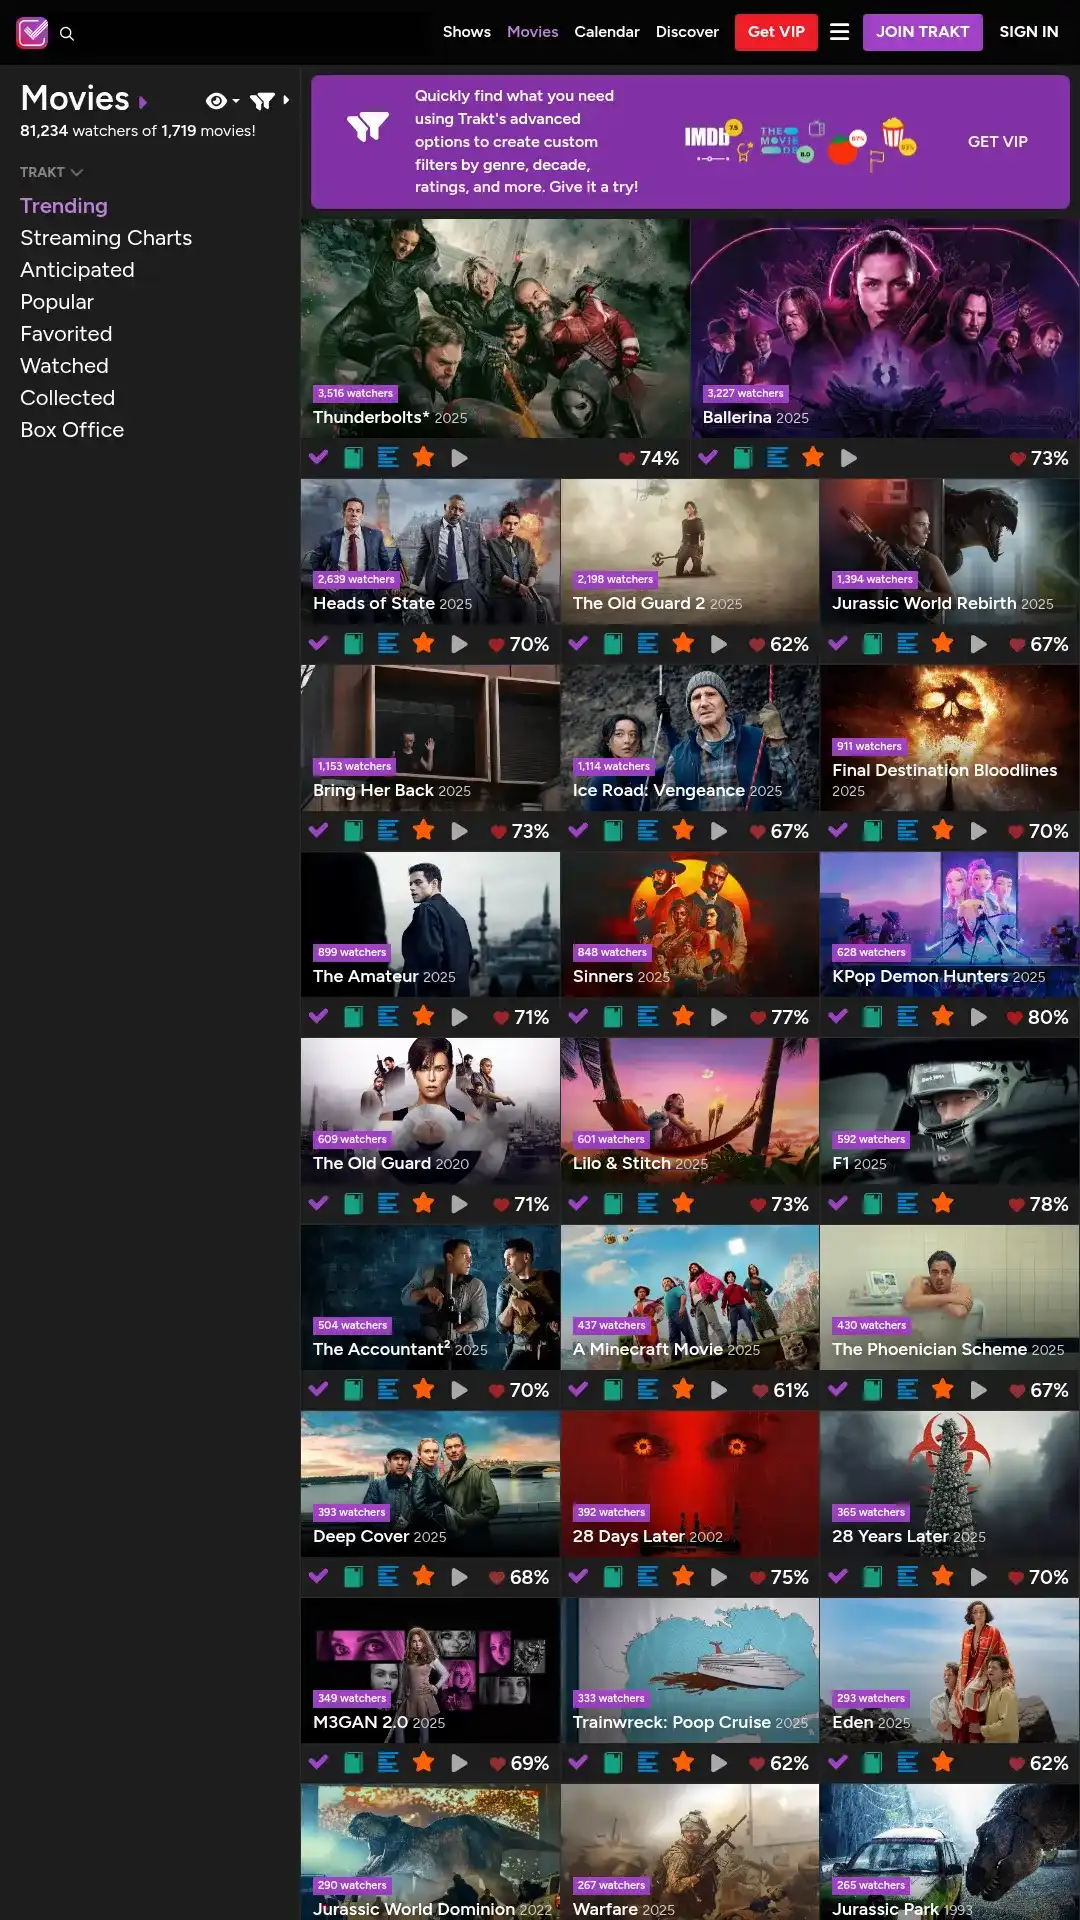Click the SIGN IN link
The height and width of the screenshot is (1920, 1080).
[1029, 32]
